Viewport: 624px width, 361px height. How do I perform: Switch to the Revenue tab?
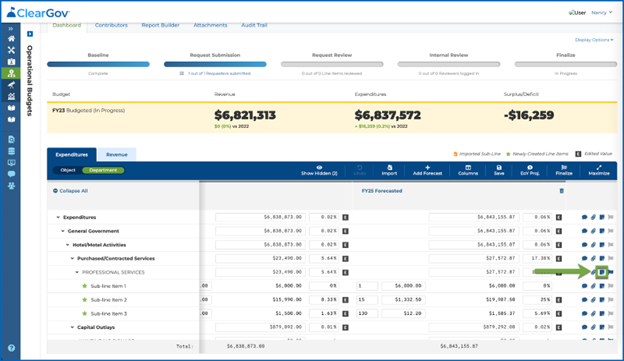117,154
